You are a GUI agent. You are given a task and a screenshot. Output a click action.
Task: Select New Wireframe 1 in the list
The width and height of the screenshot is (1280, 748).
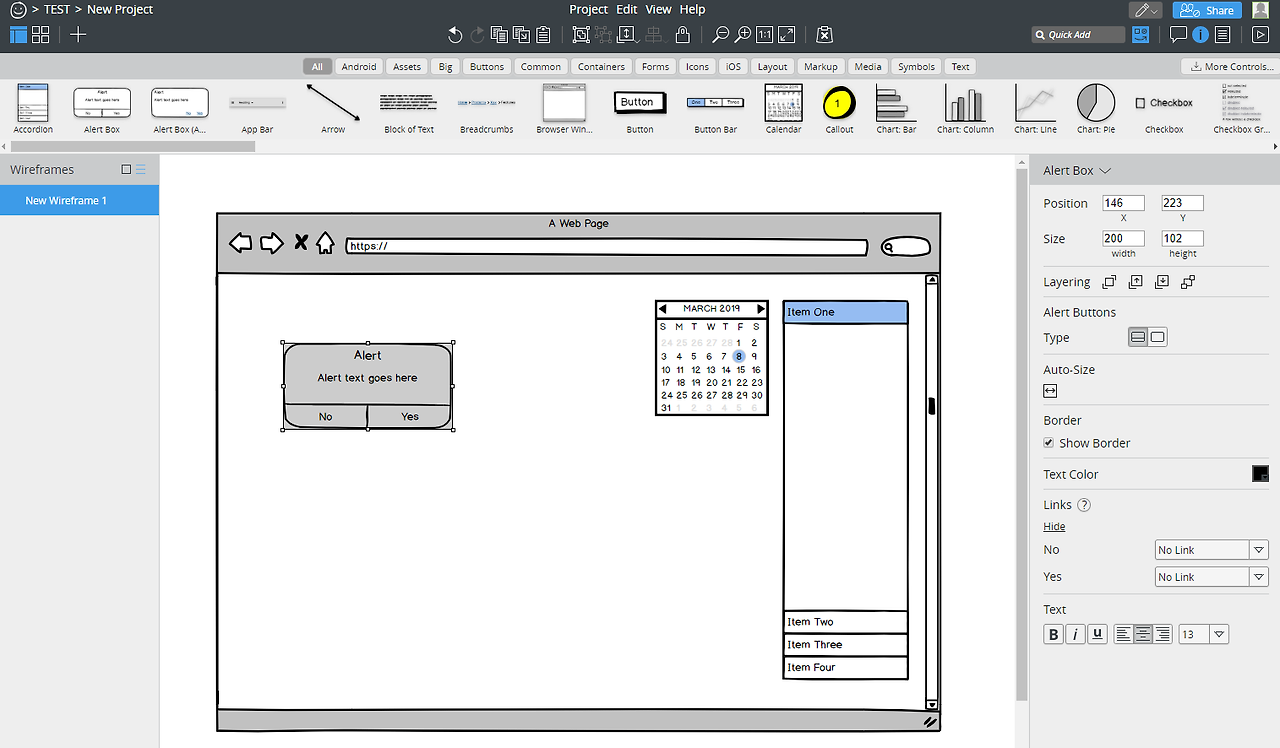pos(79,200)
